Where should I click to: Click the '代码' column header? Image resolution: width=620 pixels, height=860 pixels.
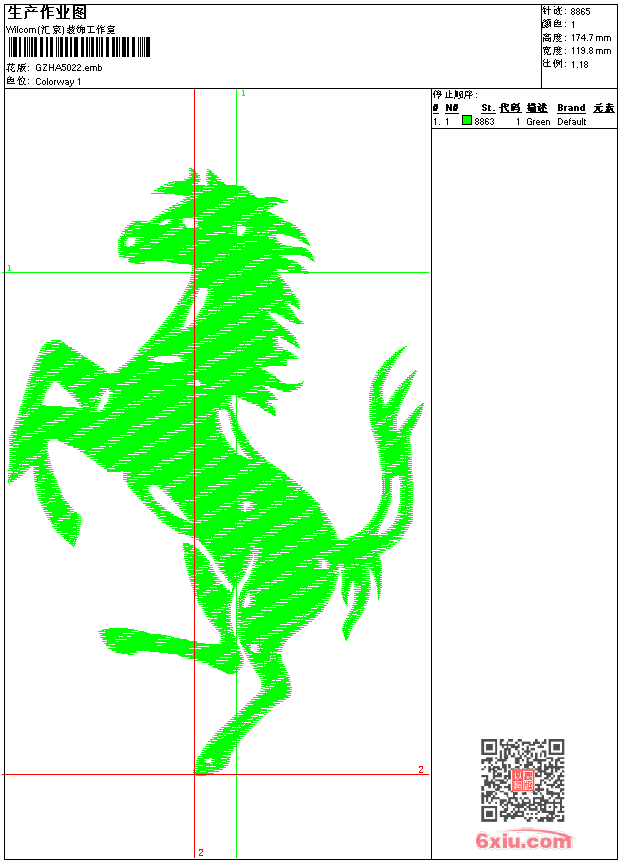[510, 108]
